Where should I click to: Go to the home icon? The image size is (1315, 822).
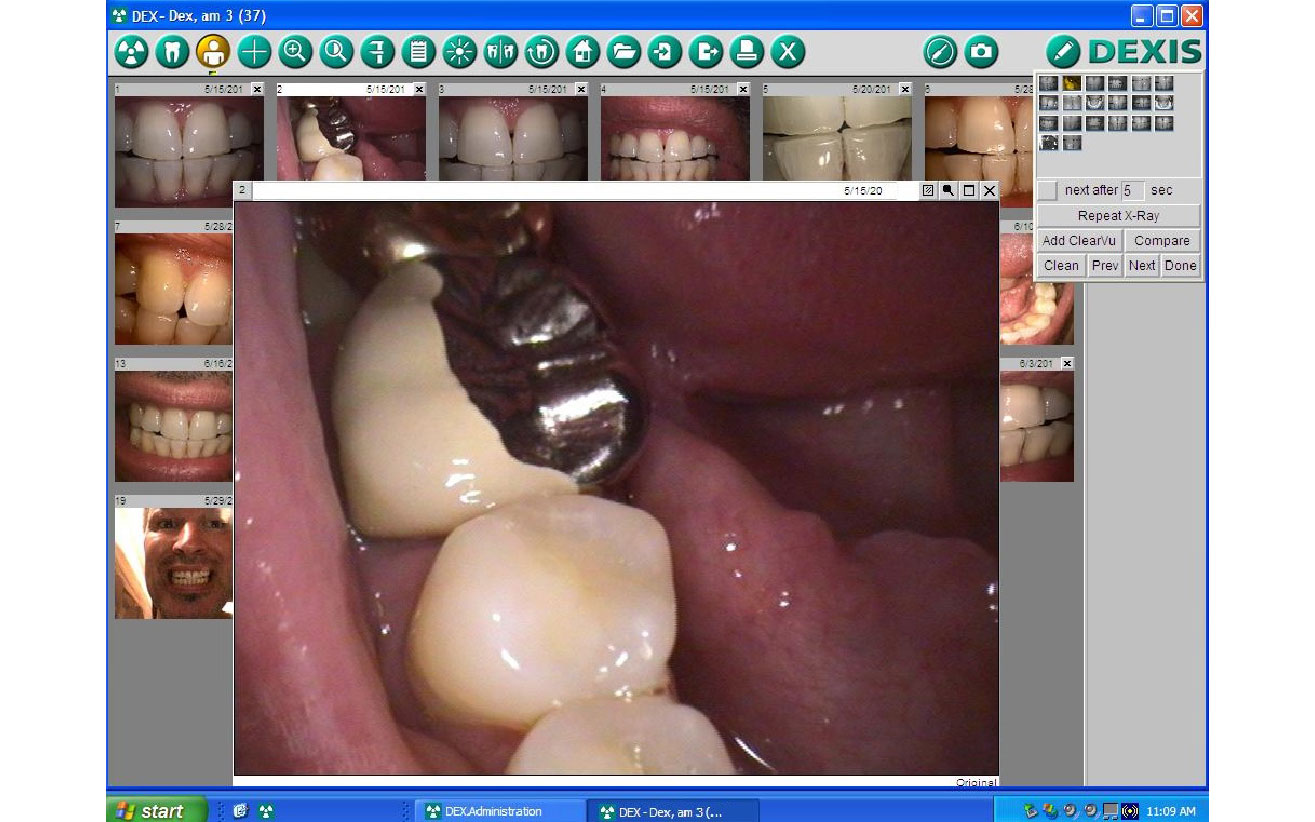tap(582, 51)
